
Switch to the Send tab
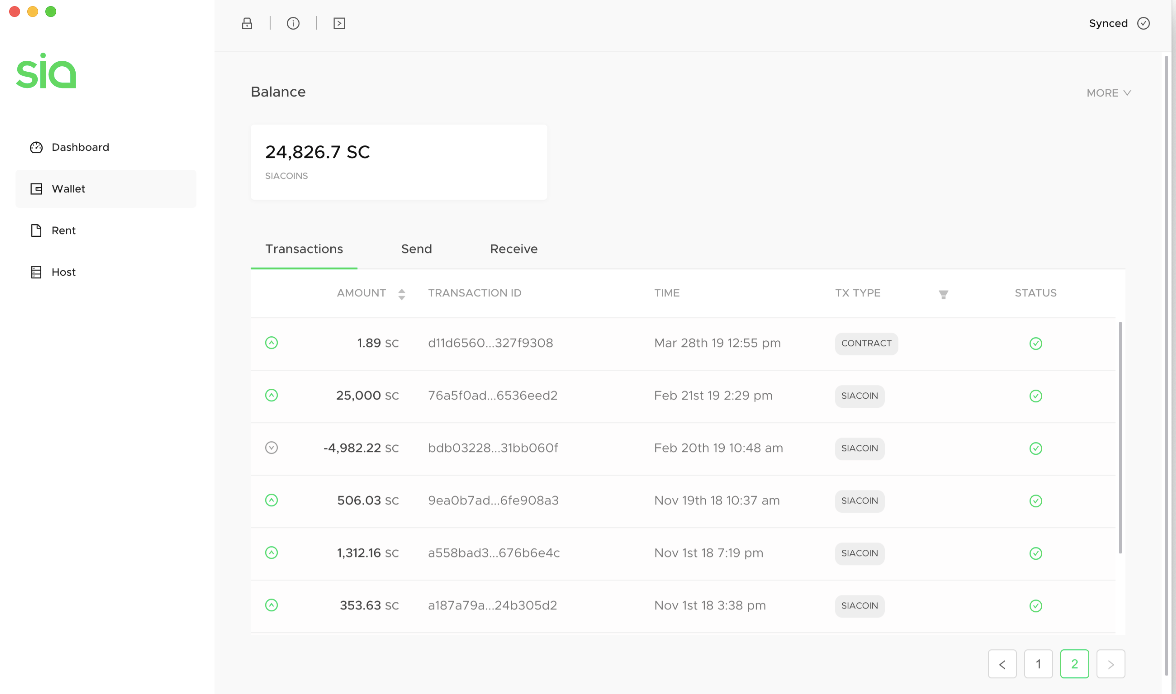pyautogui.click(x=416, y=249)
